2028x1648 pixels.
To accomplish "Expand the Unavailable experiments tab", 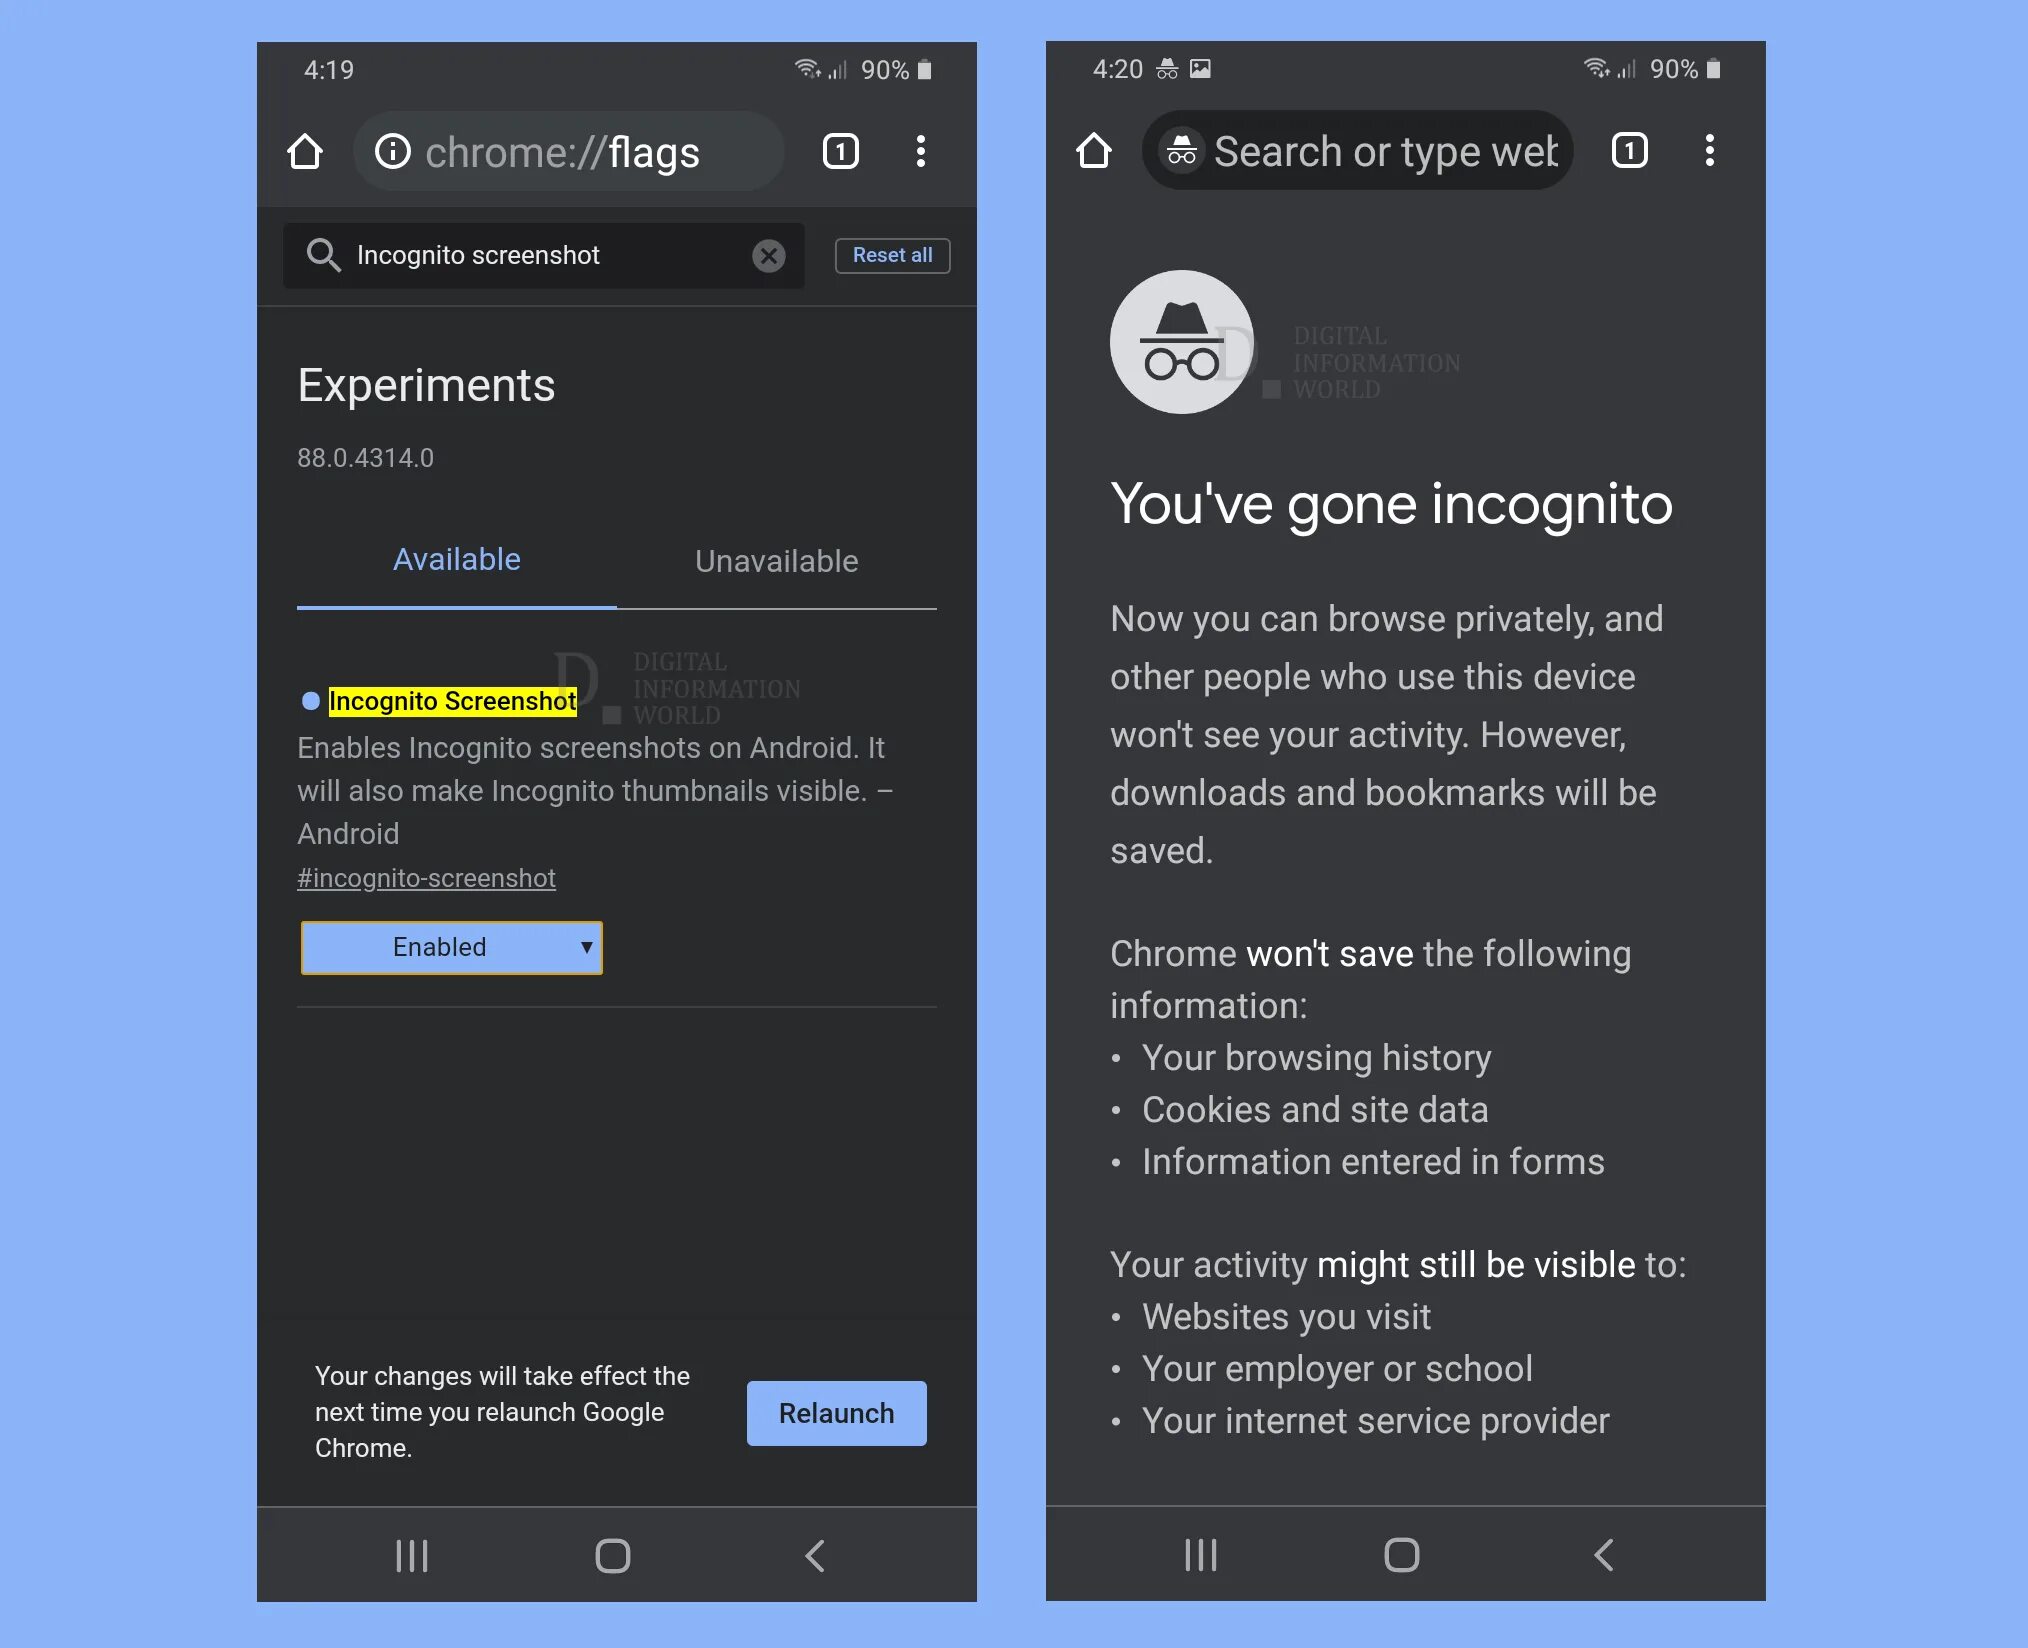I will coord(777,560).
